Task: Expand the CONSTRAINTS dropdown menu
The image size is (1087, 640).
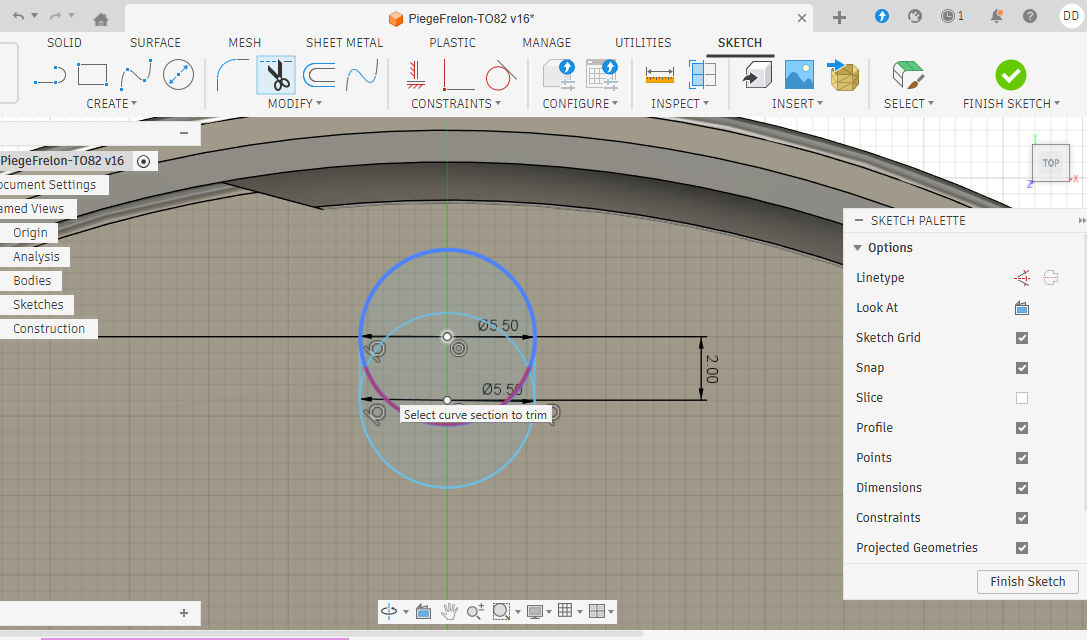Action: (457, 104)
